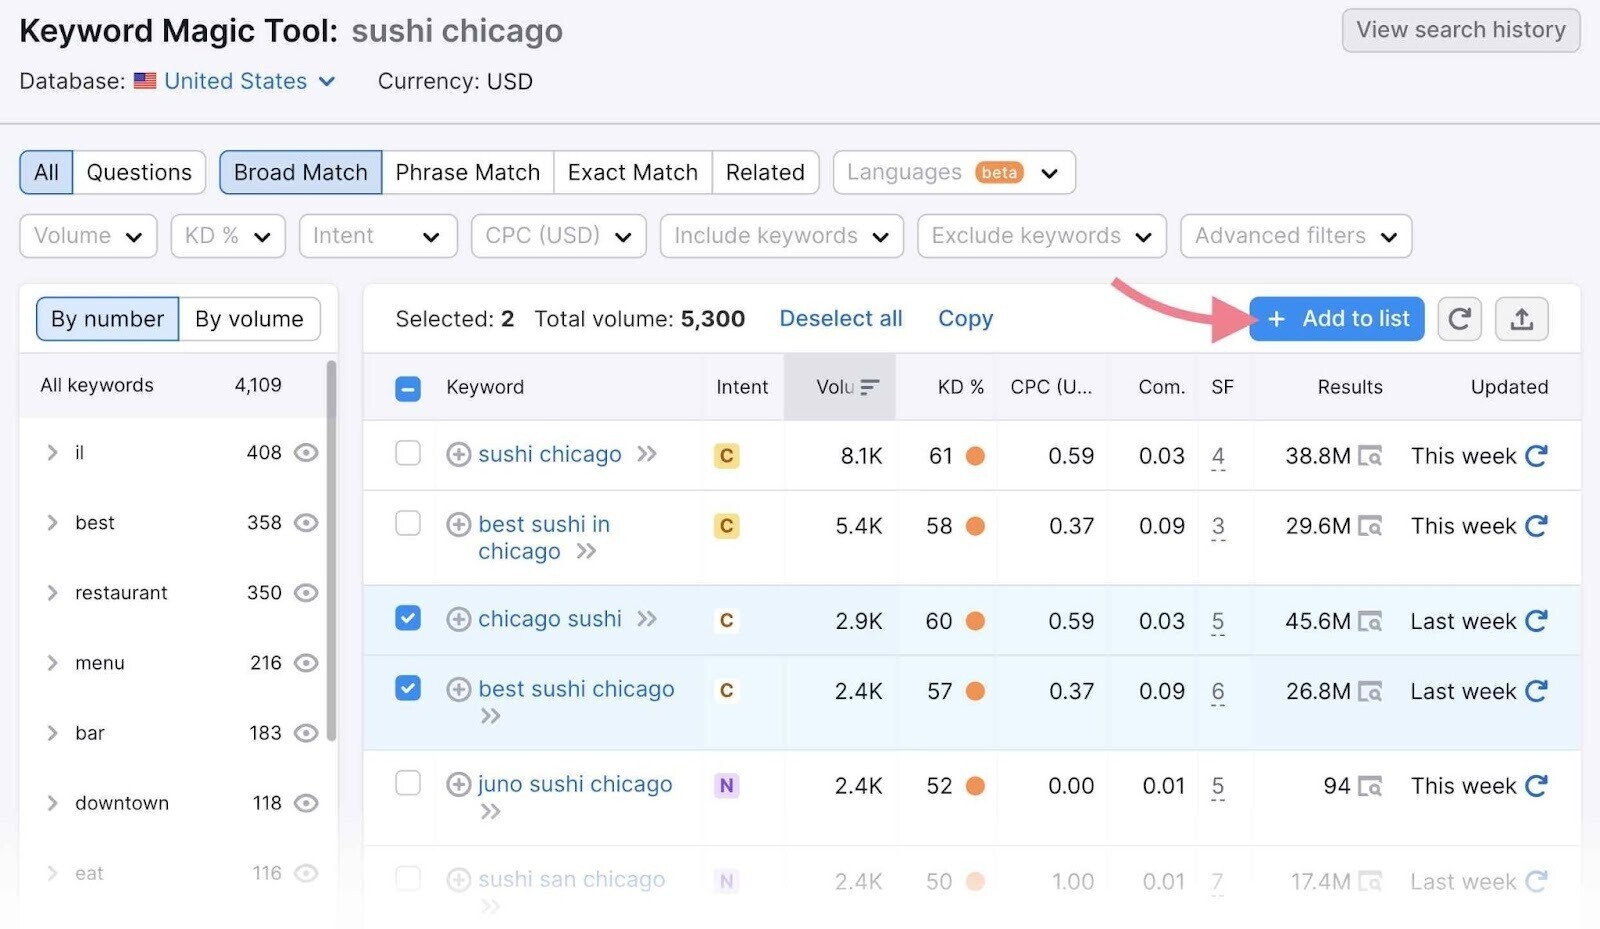Screen dimensions: 1600x929
Task: Click plus icon beside best sushi chicago
Action: tap(458, 690)
